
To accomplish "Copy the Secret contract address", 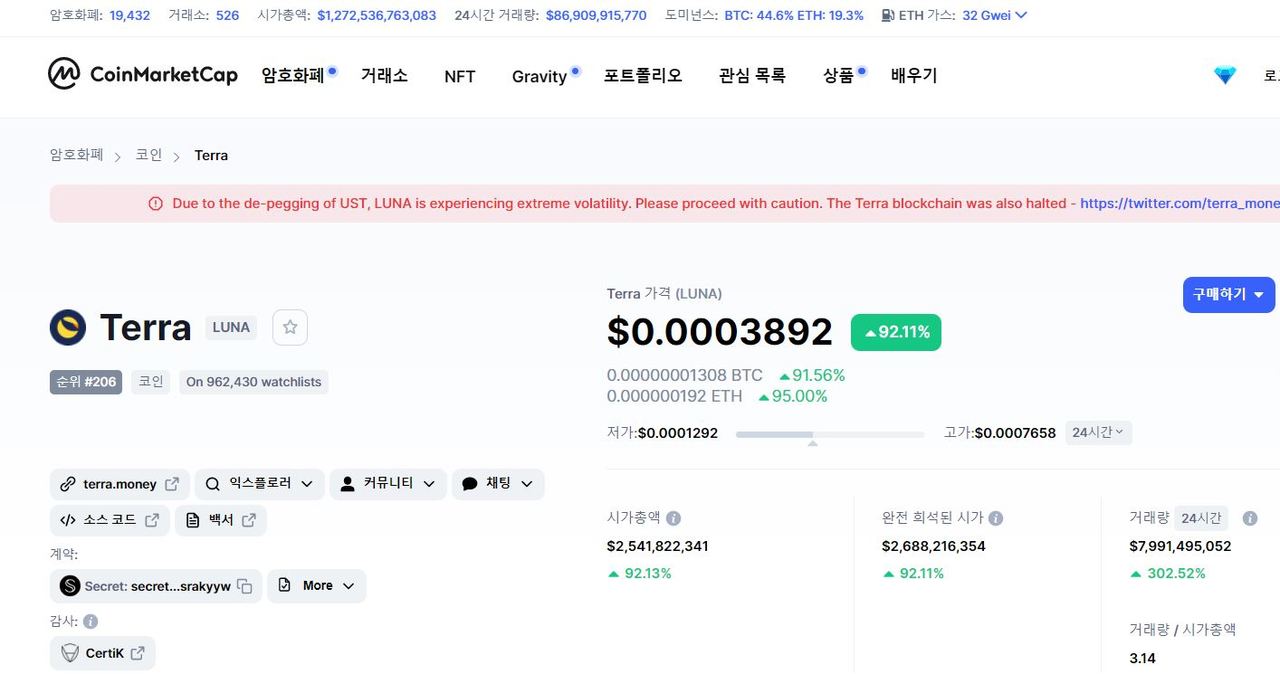I will [x=245, y=586].
